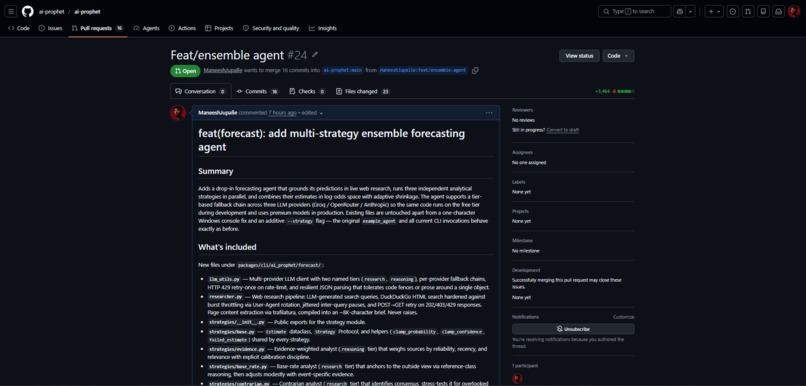
Task: Click the Development sidebar heading
Action: pos(525,270)
